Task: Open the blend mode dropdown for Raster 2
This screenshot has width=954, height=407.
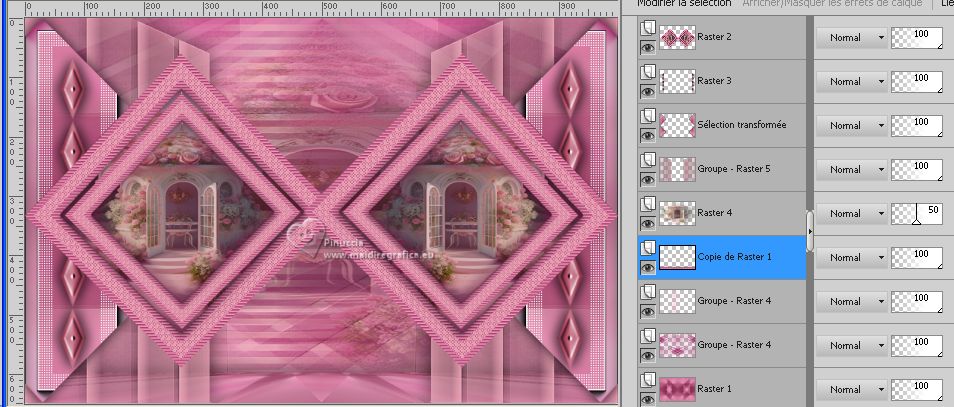Action: (851, 38)
